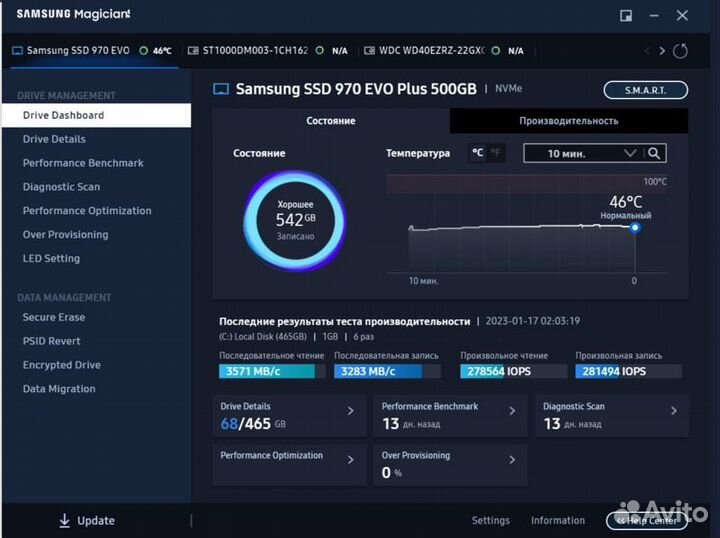The height and width of the screenshot is (538, 720).
Task: Click the WDC WD40EZRZ drive icon
Action: click(369, 50)
